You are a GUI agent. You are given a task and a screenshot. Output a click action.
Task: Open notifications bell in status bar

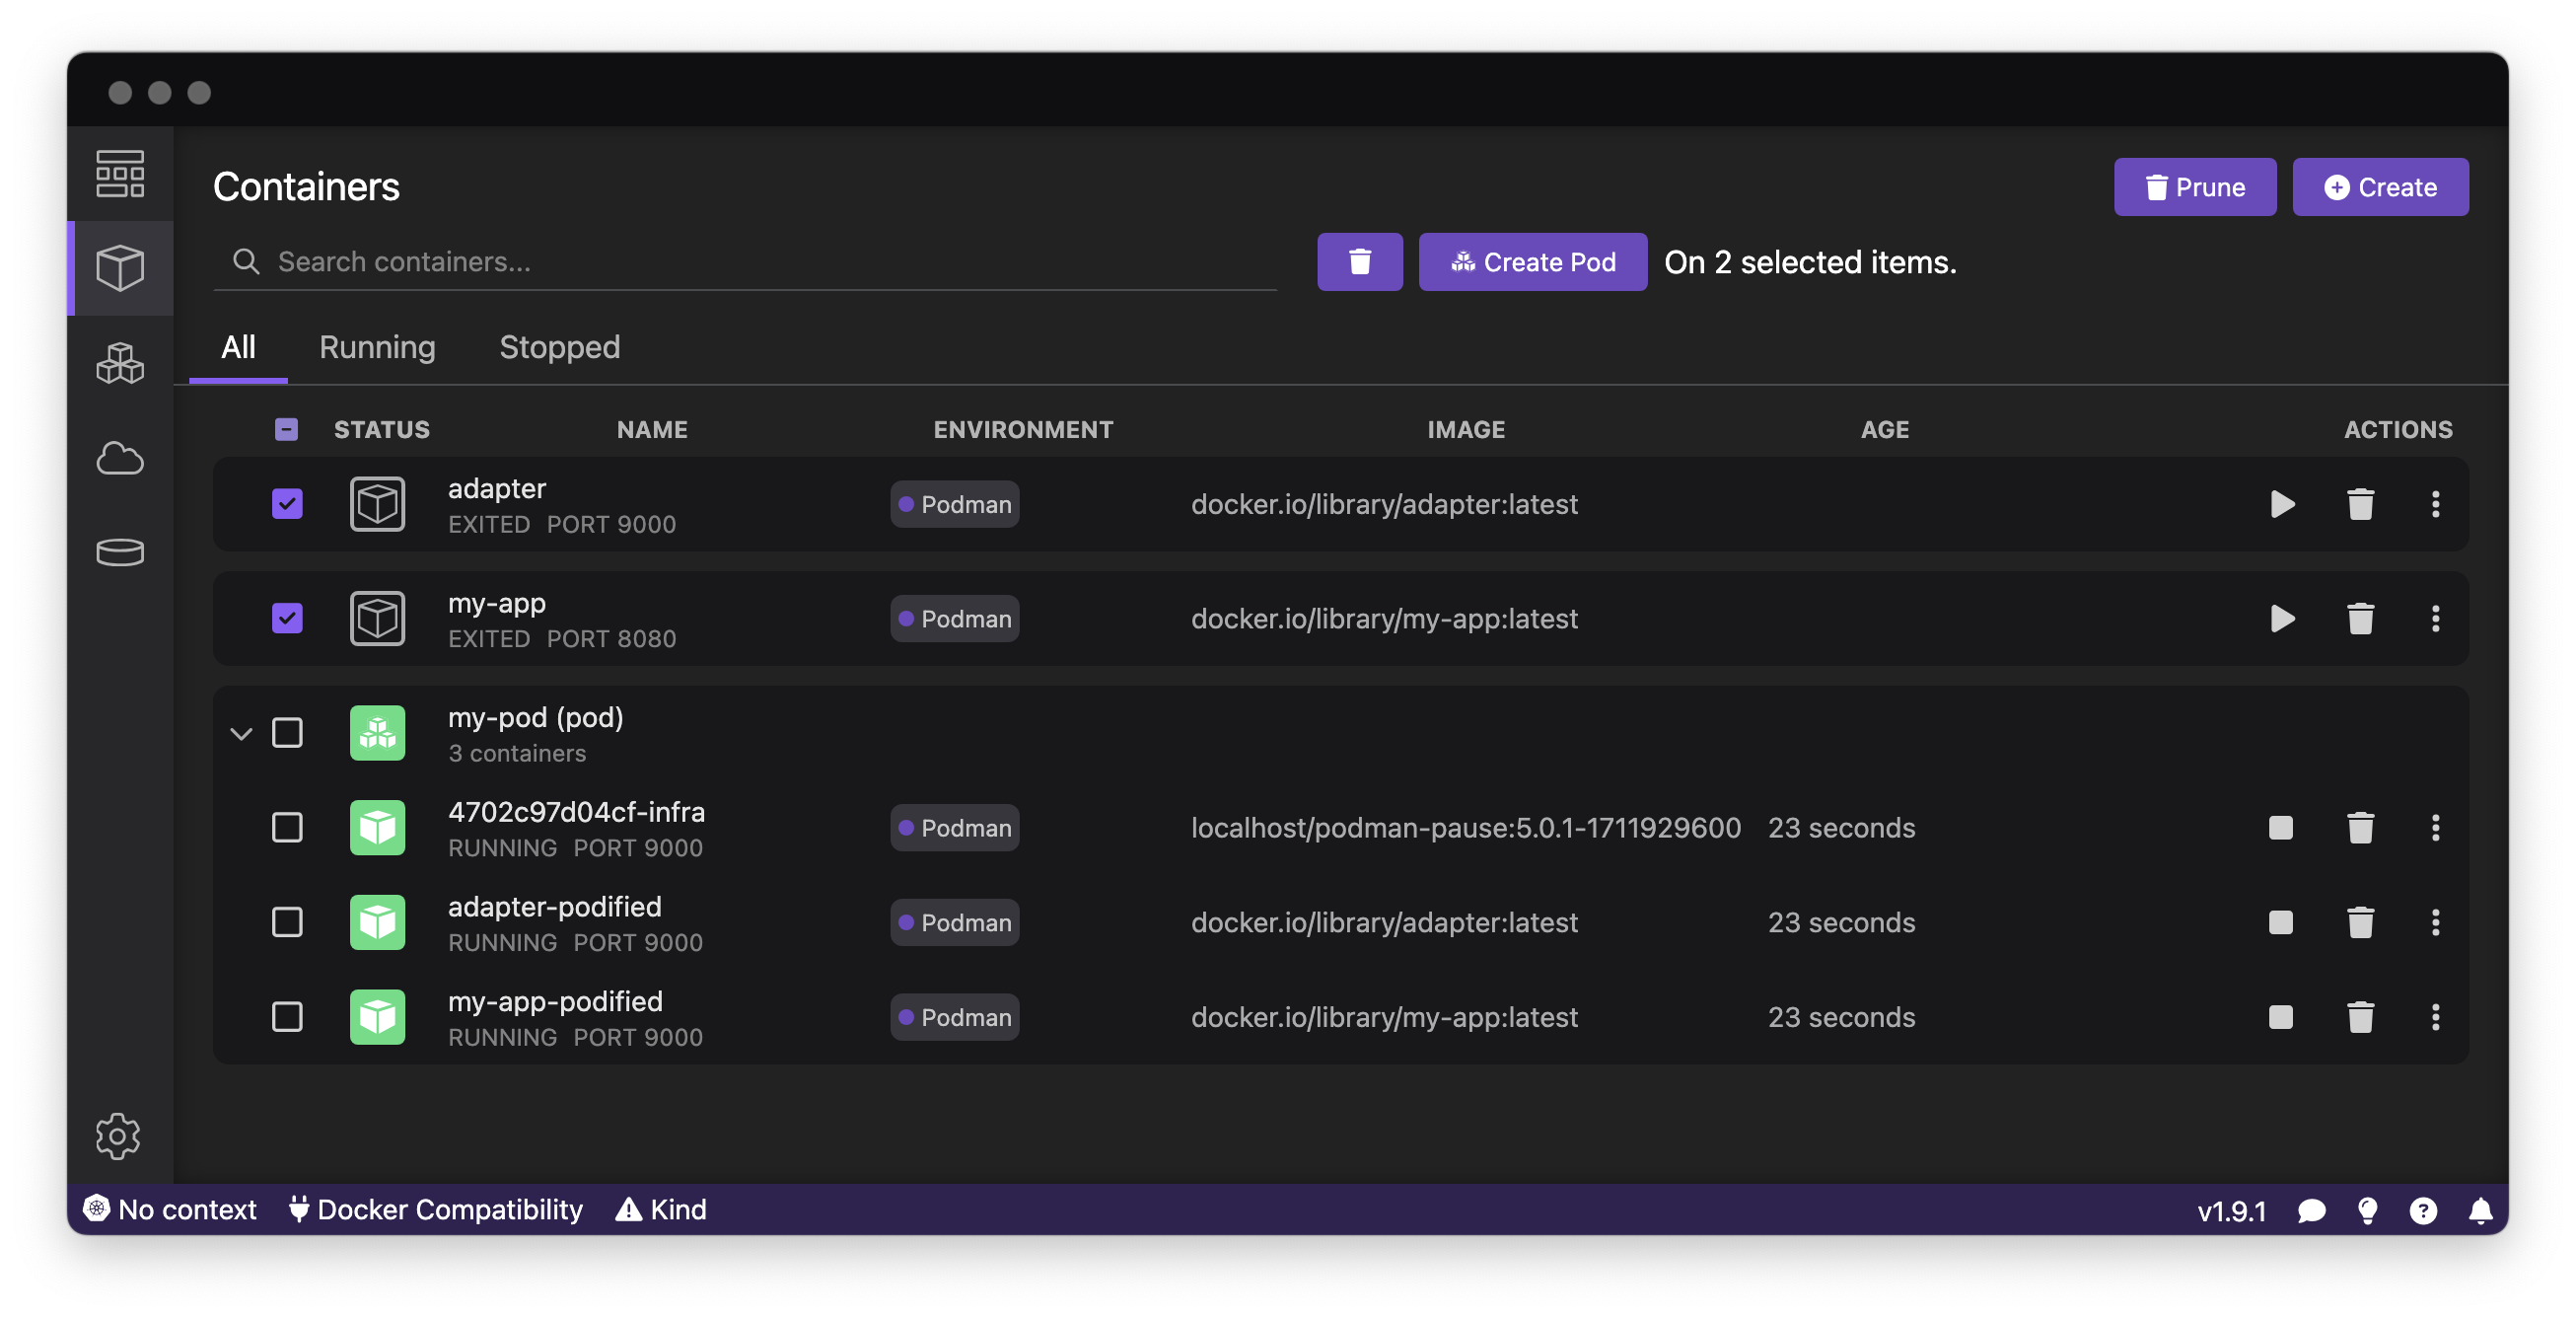[2480, 1211]
